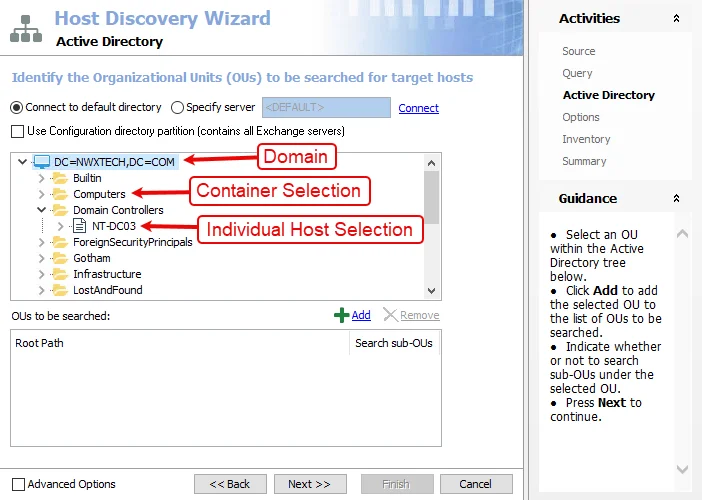The width and height of the screenshot is (702, 500).
Task: Click the Builtin folder icon
Action: pyautogui.click(x=60, y=178)
